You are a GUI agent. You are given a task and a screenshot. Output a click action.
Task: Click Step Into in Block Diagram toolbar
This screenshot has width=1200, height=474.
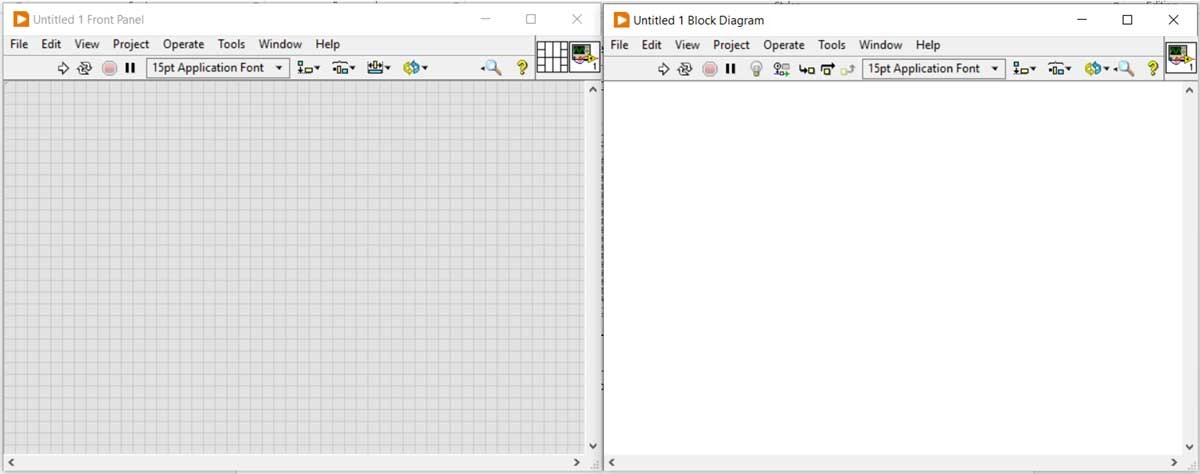[x=807, y=68]
